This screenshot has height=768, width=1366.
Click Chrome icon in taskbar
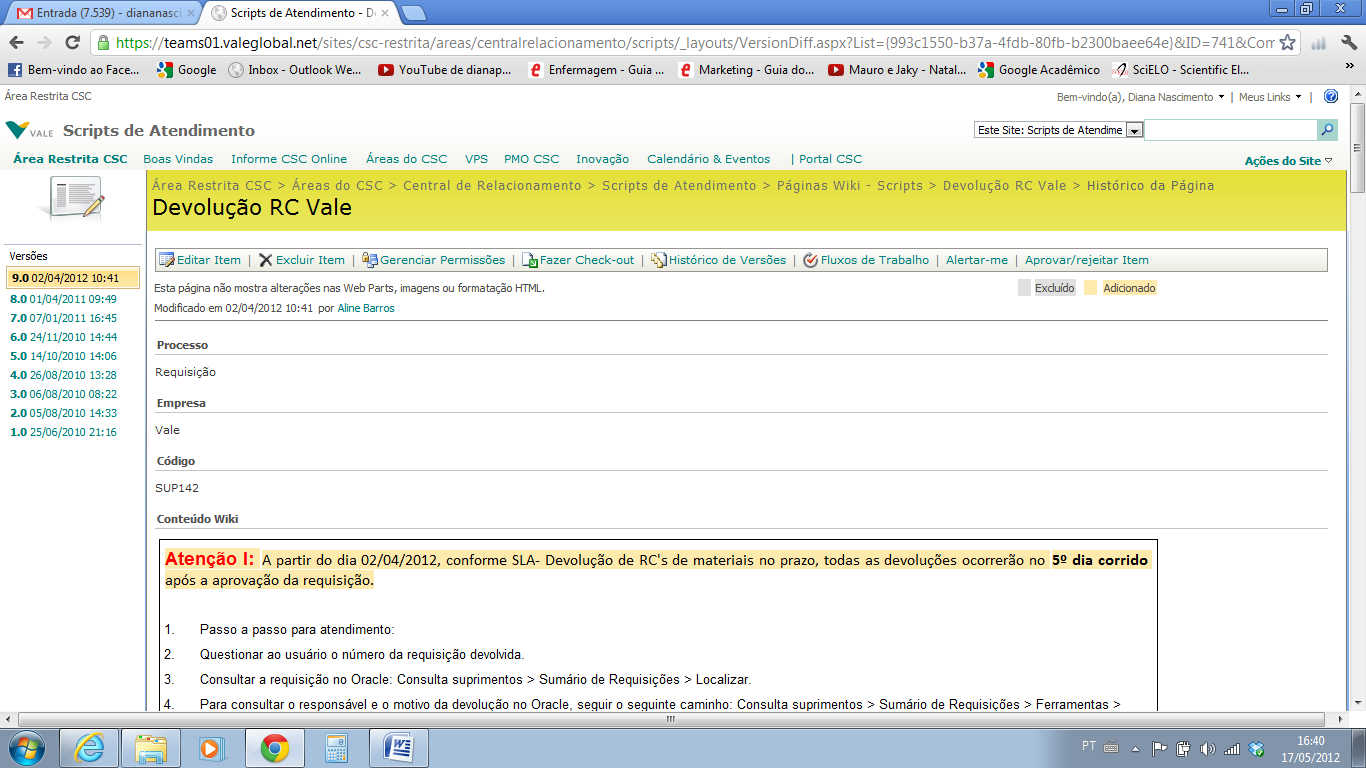pyautogui.click(x=275, y=747)
